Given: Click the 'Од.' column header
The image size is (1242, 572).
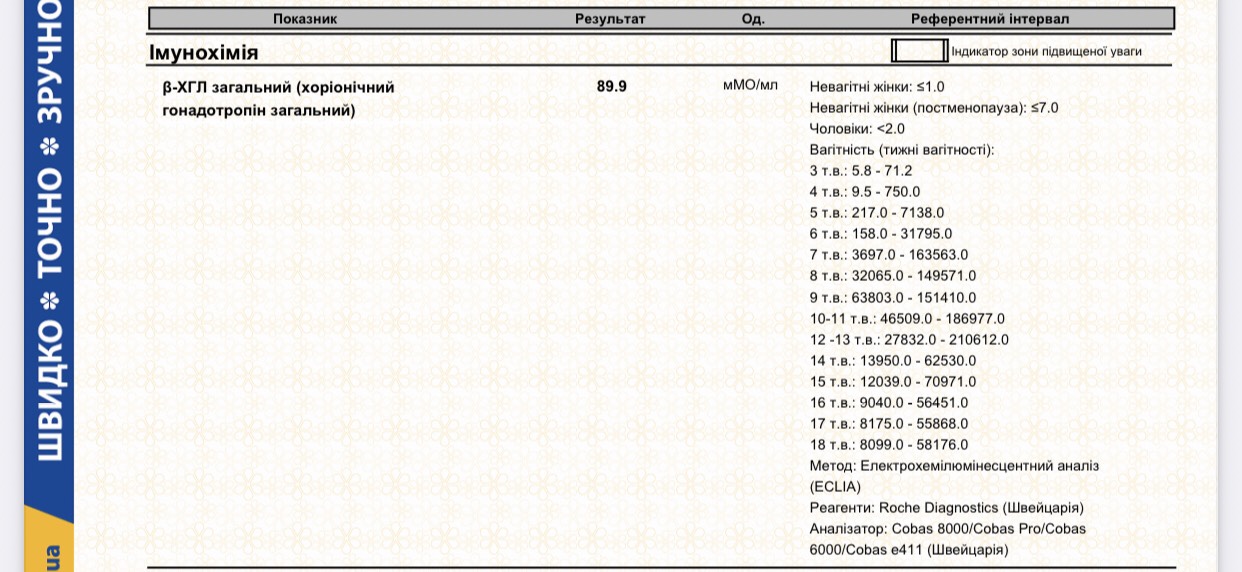Looking at the screenshot, I should click(x=753, y=19).
